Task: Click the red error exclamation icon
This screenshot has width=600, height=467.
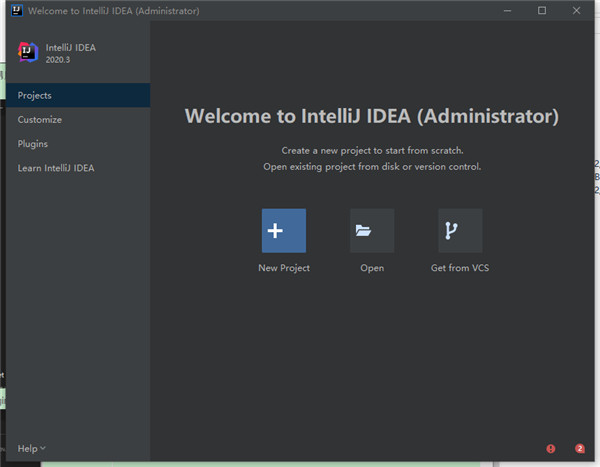Action: (550, 449)
